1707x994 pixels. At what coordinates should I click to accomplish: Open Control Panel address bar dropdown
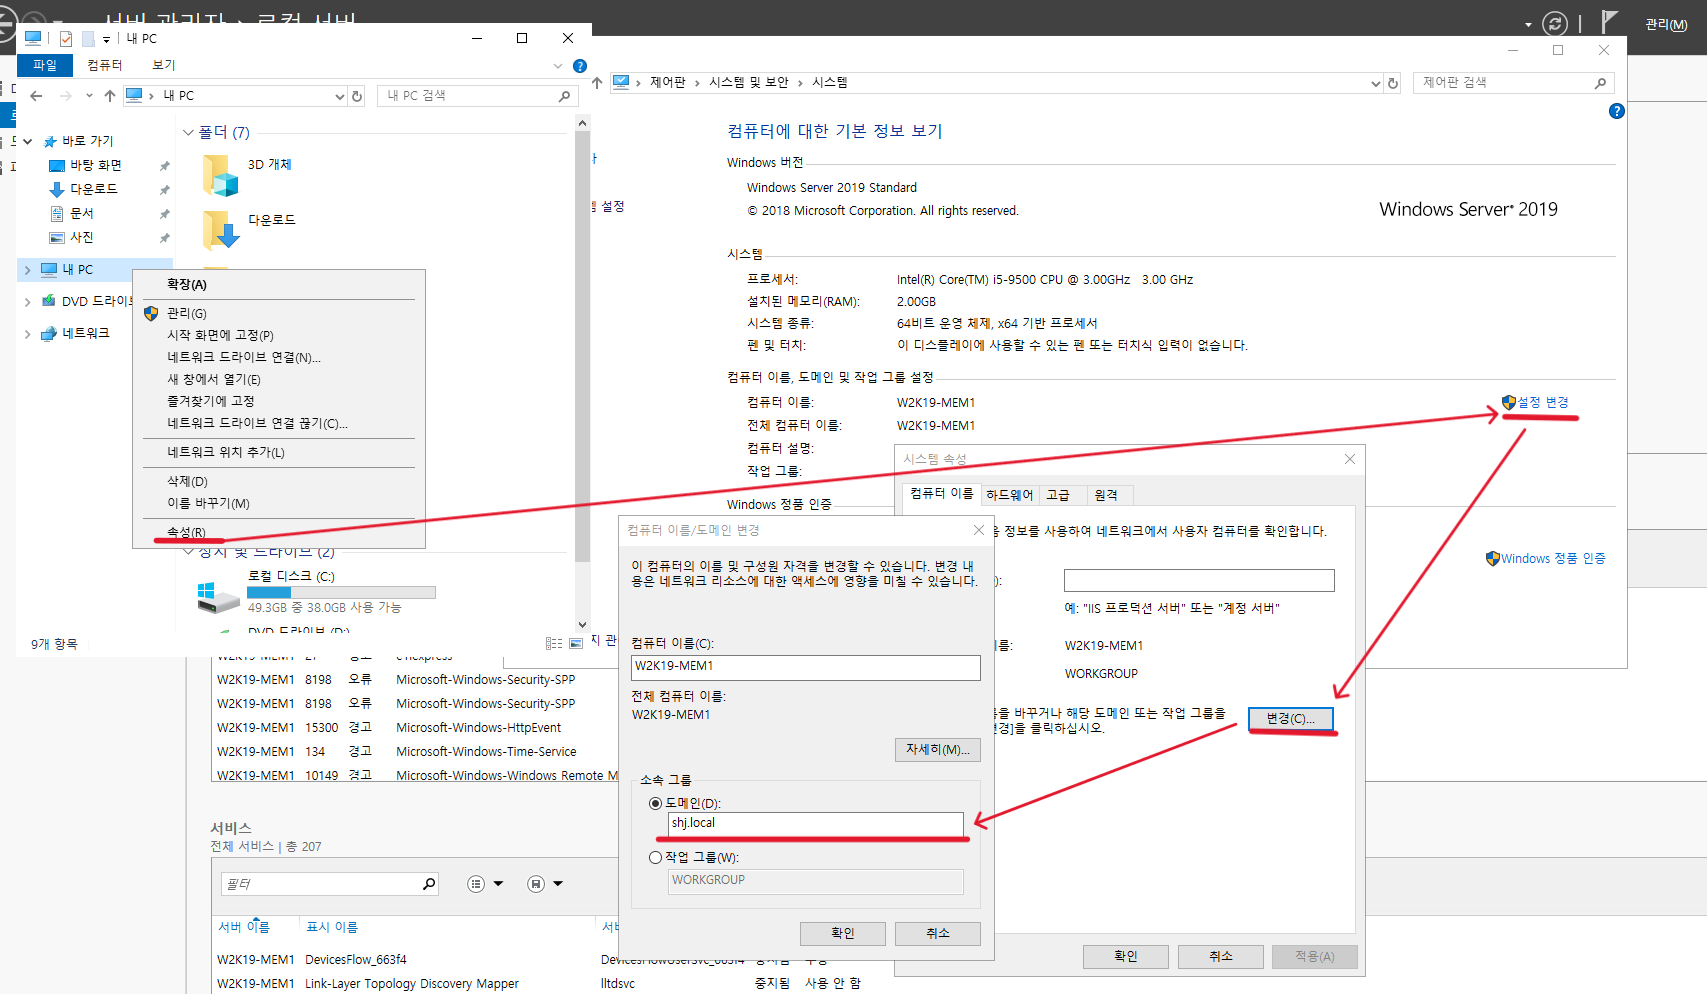[1375, 83]
